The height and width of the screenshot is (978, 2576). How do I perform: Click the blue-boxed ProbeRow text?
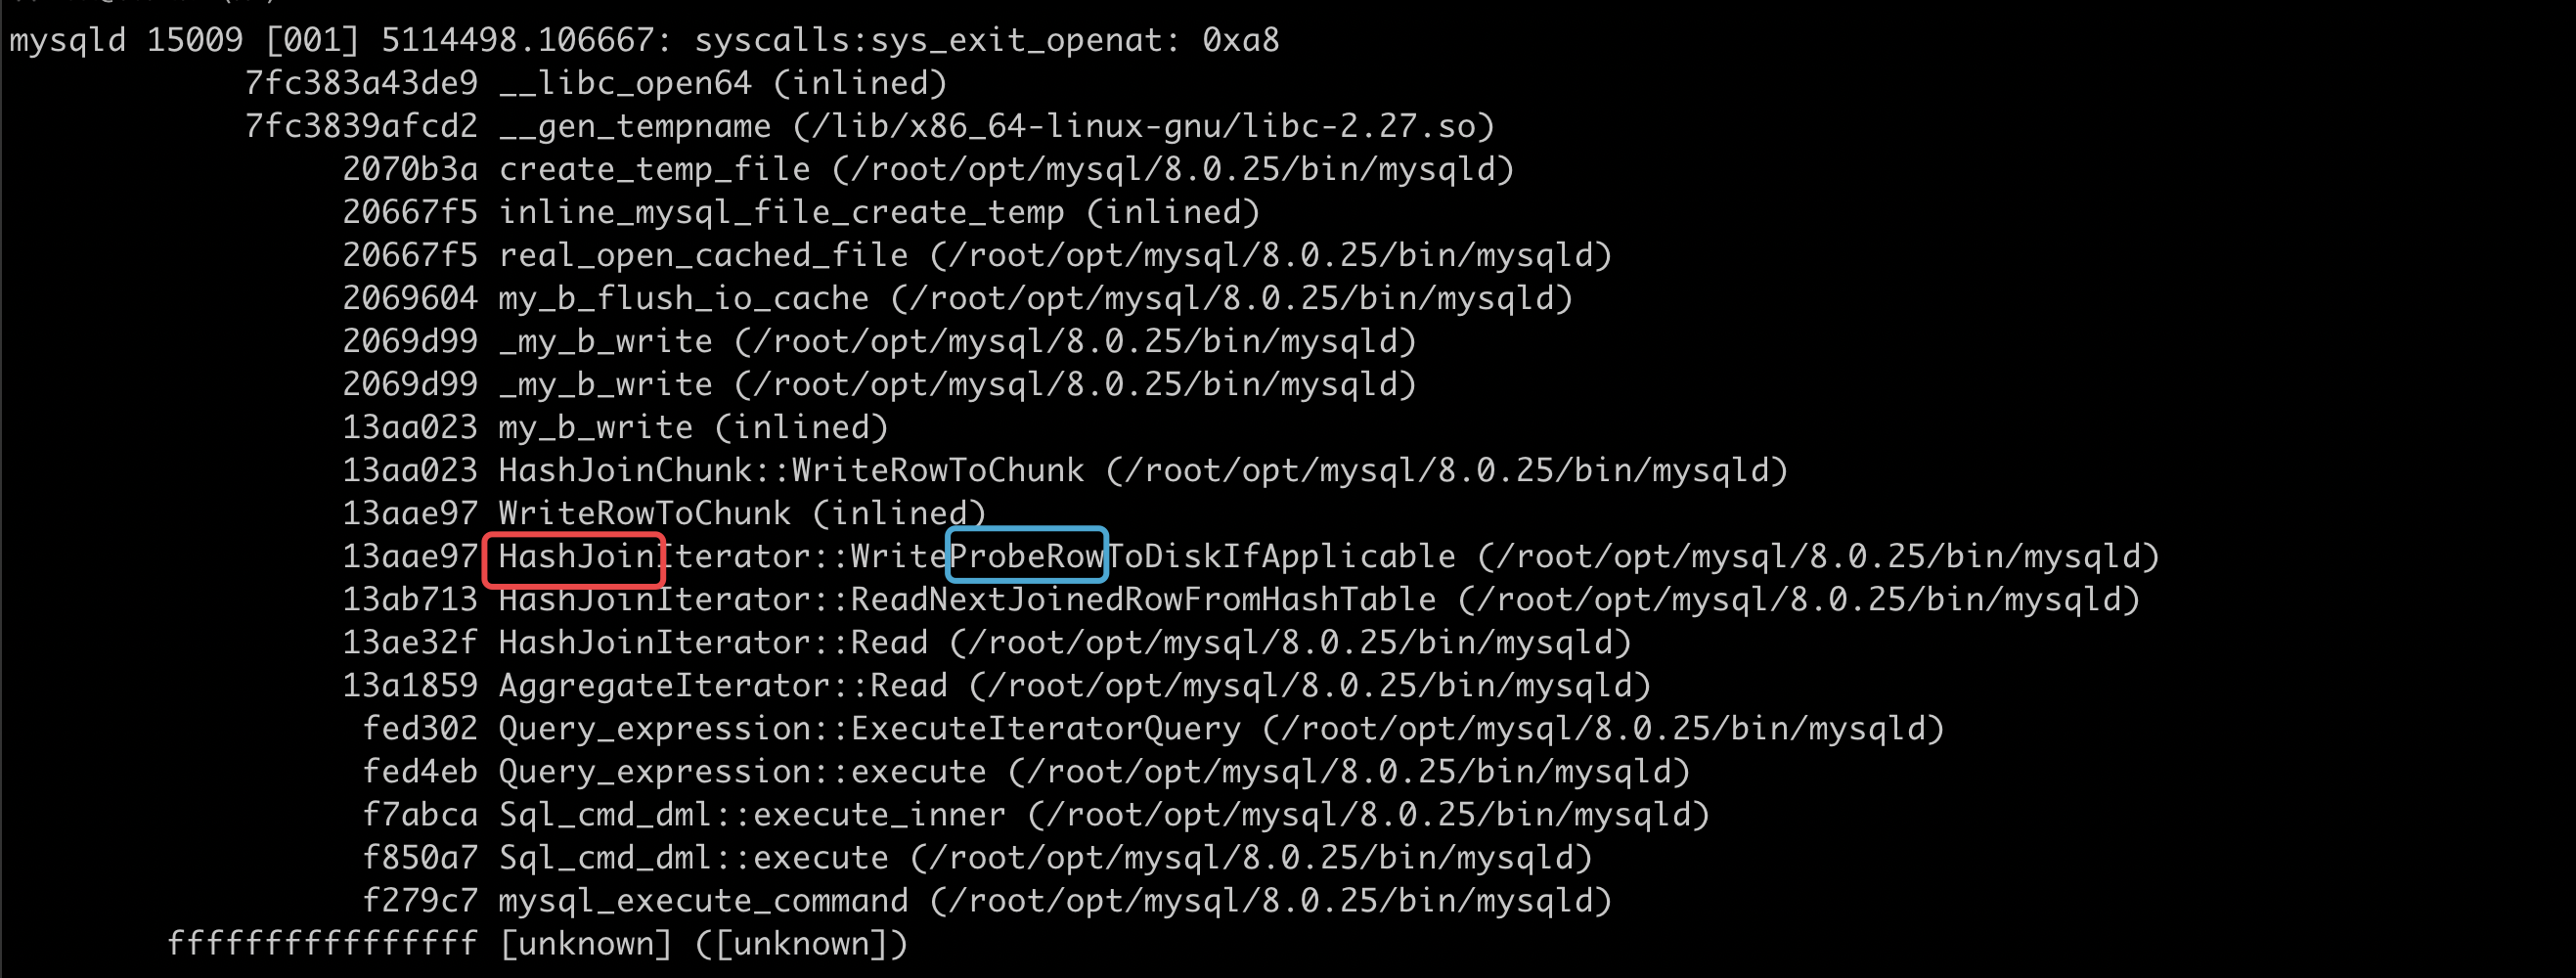pyautogui.click(x=1026, y=556)
